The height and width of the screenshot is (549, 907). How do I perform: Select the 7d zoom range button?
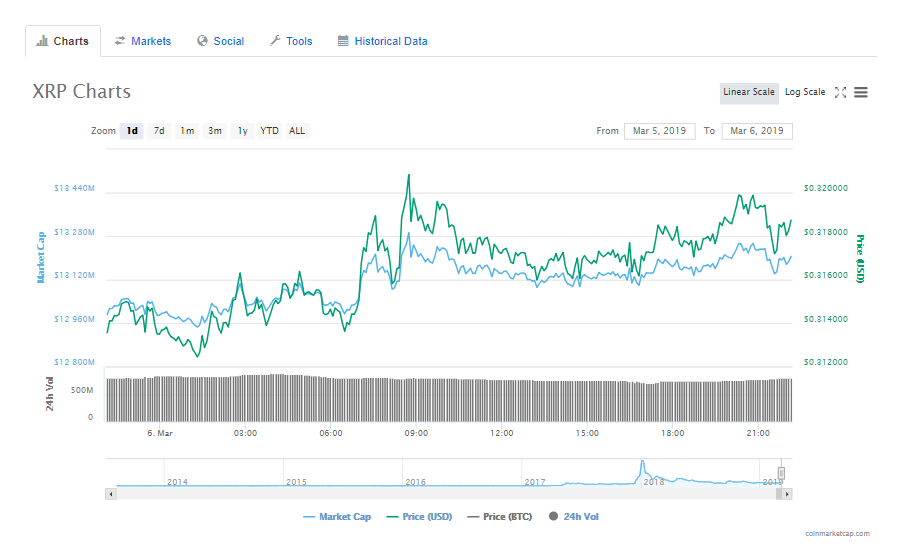tap(159, 131)
